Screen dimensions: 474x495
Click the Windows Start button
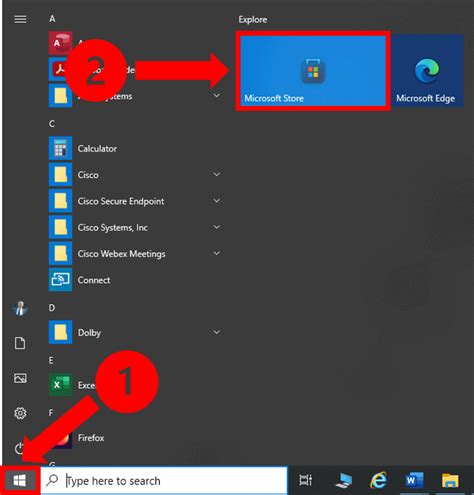click(20, 480)
